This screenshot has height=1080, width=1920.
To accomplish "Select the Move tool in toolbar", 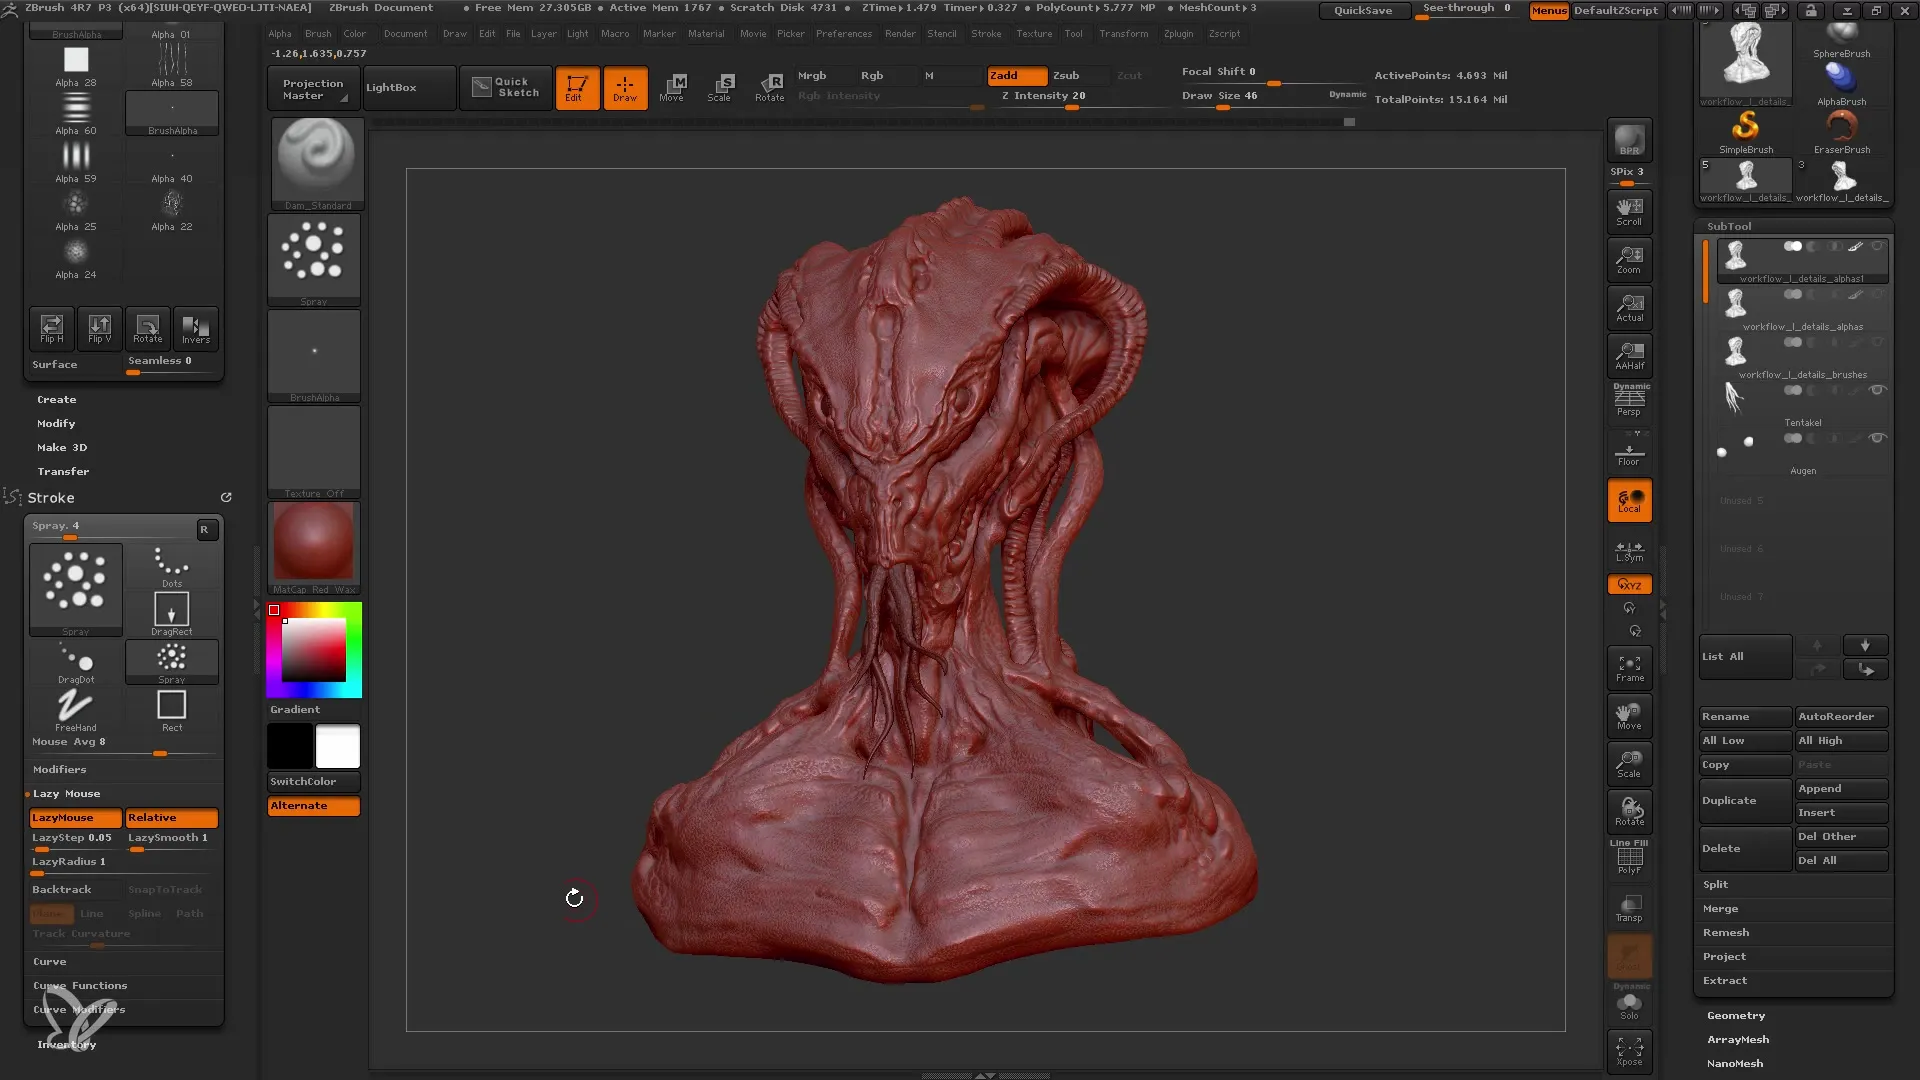I will (x=671, y=86).
